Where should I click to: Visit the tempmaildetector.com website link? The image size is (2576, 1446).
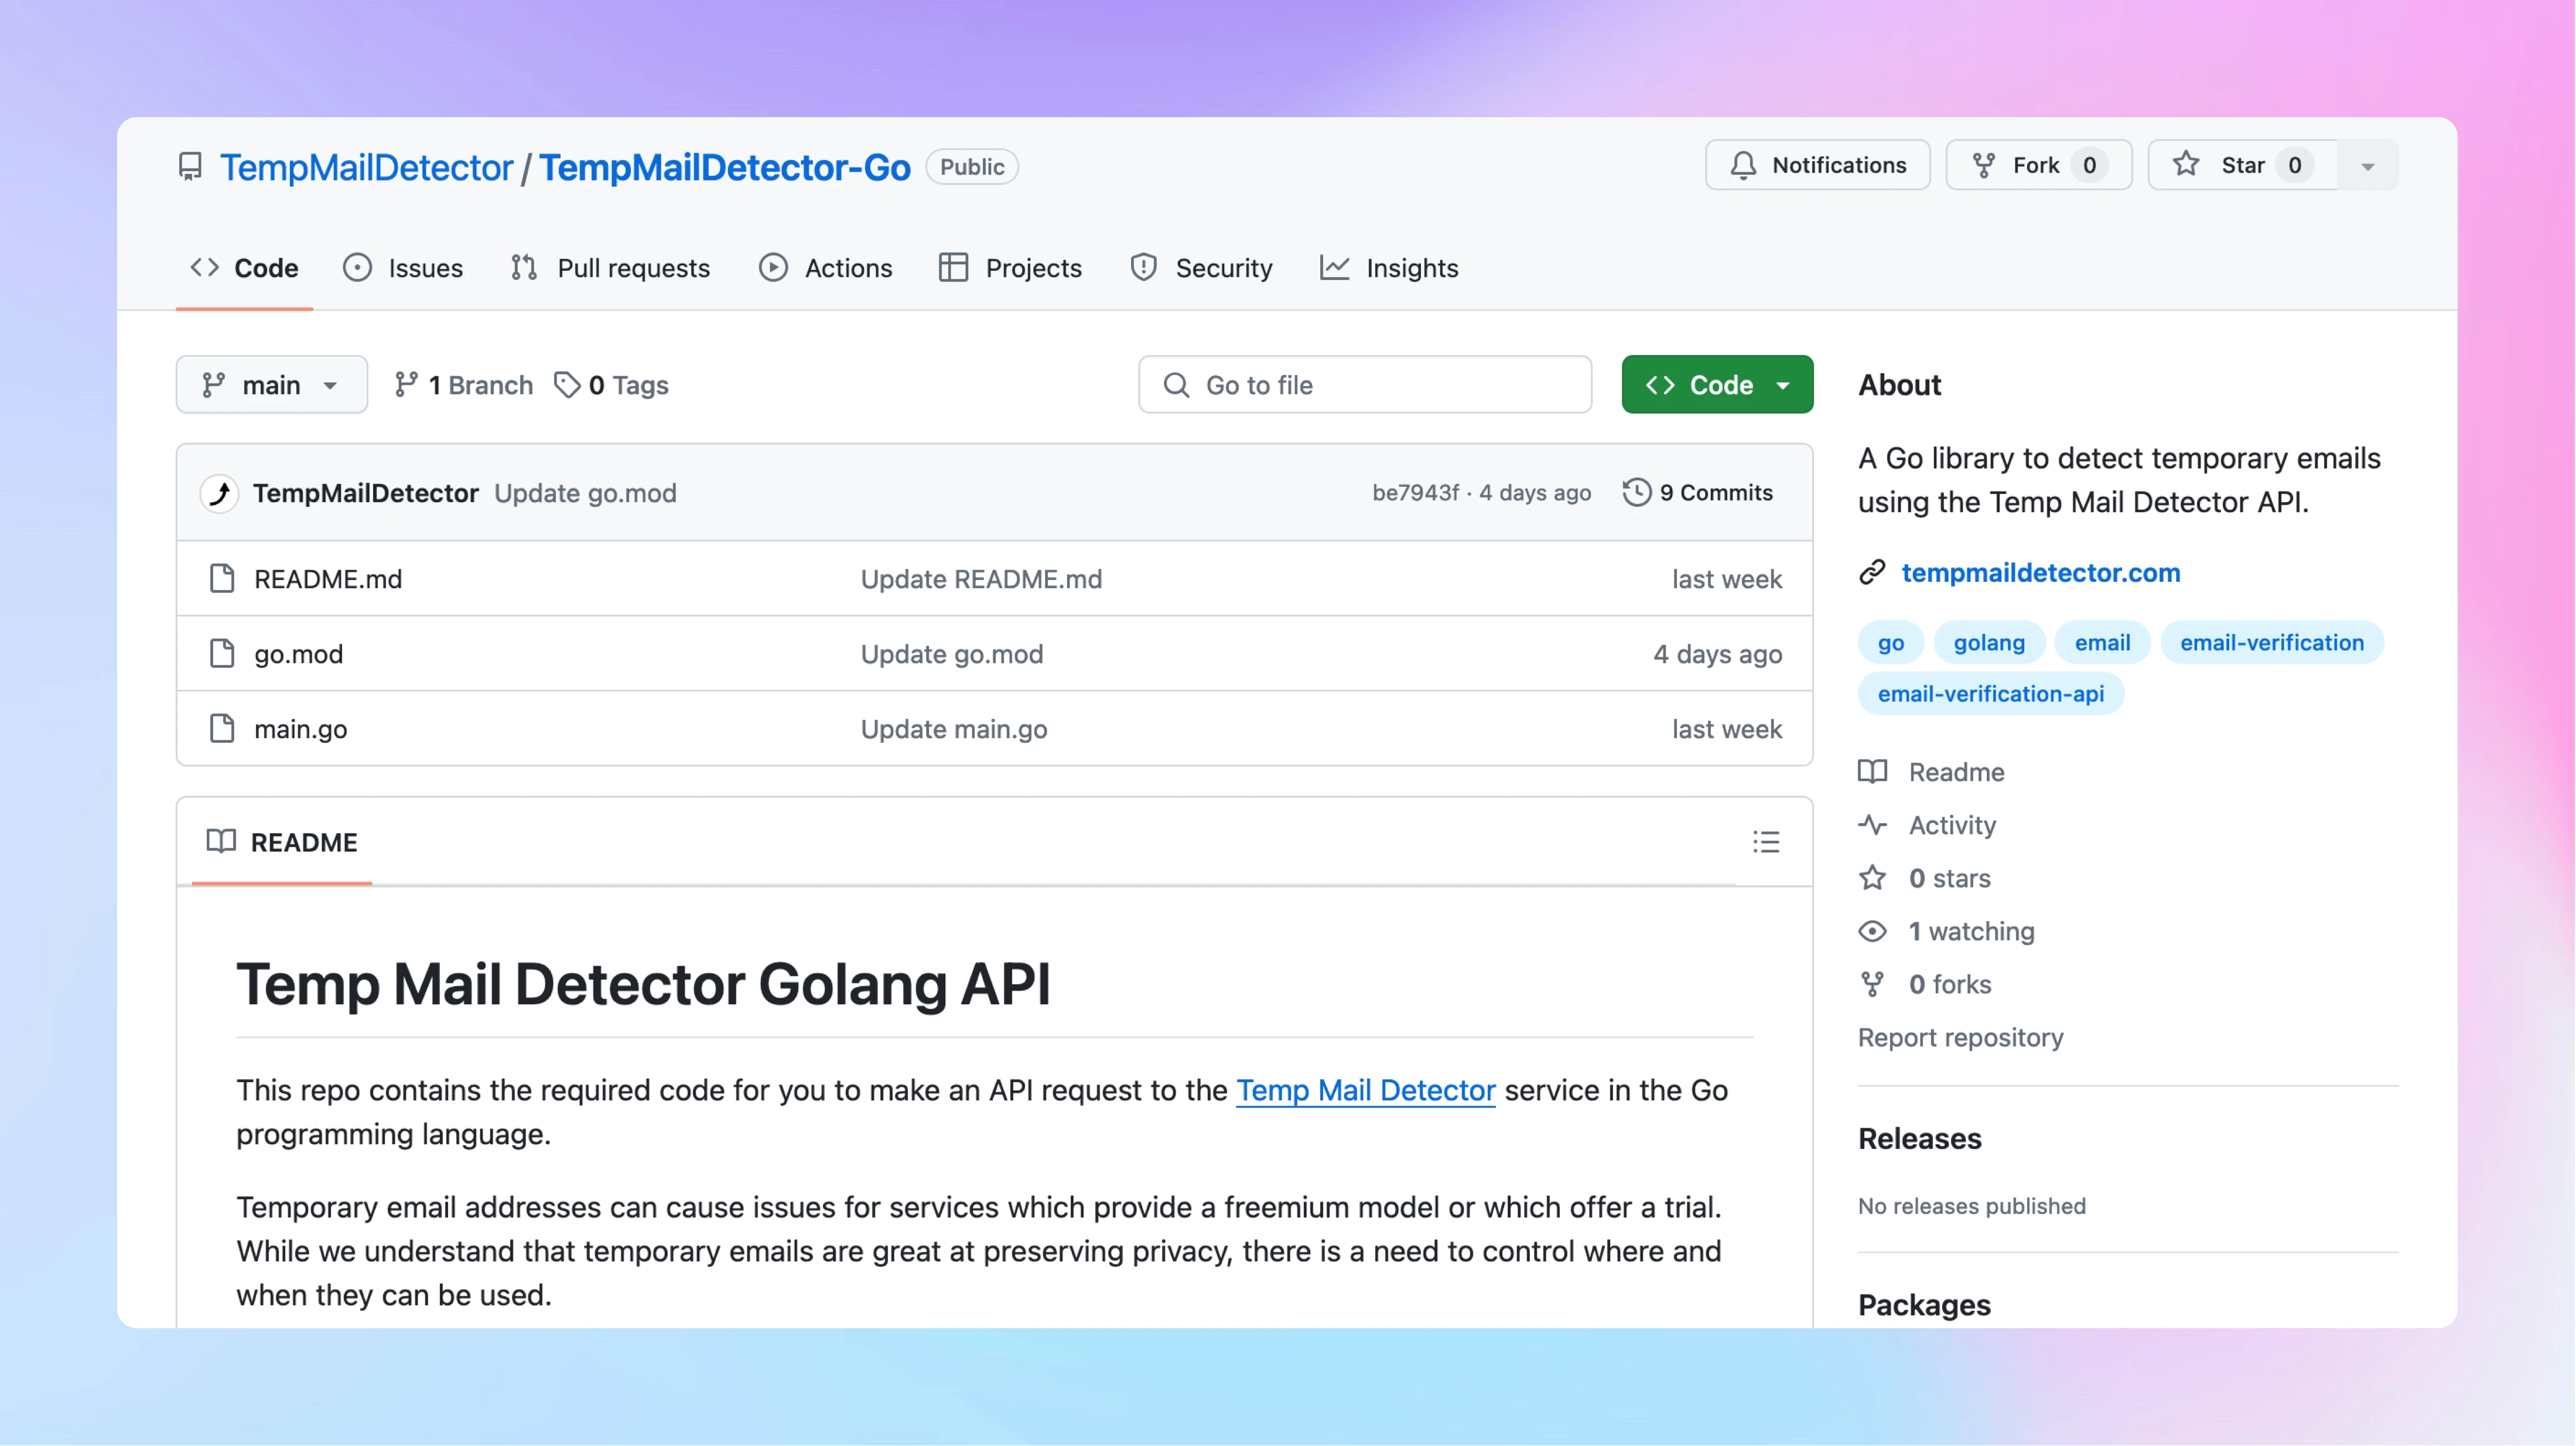point(2042,573)
